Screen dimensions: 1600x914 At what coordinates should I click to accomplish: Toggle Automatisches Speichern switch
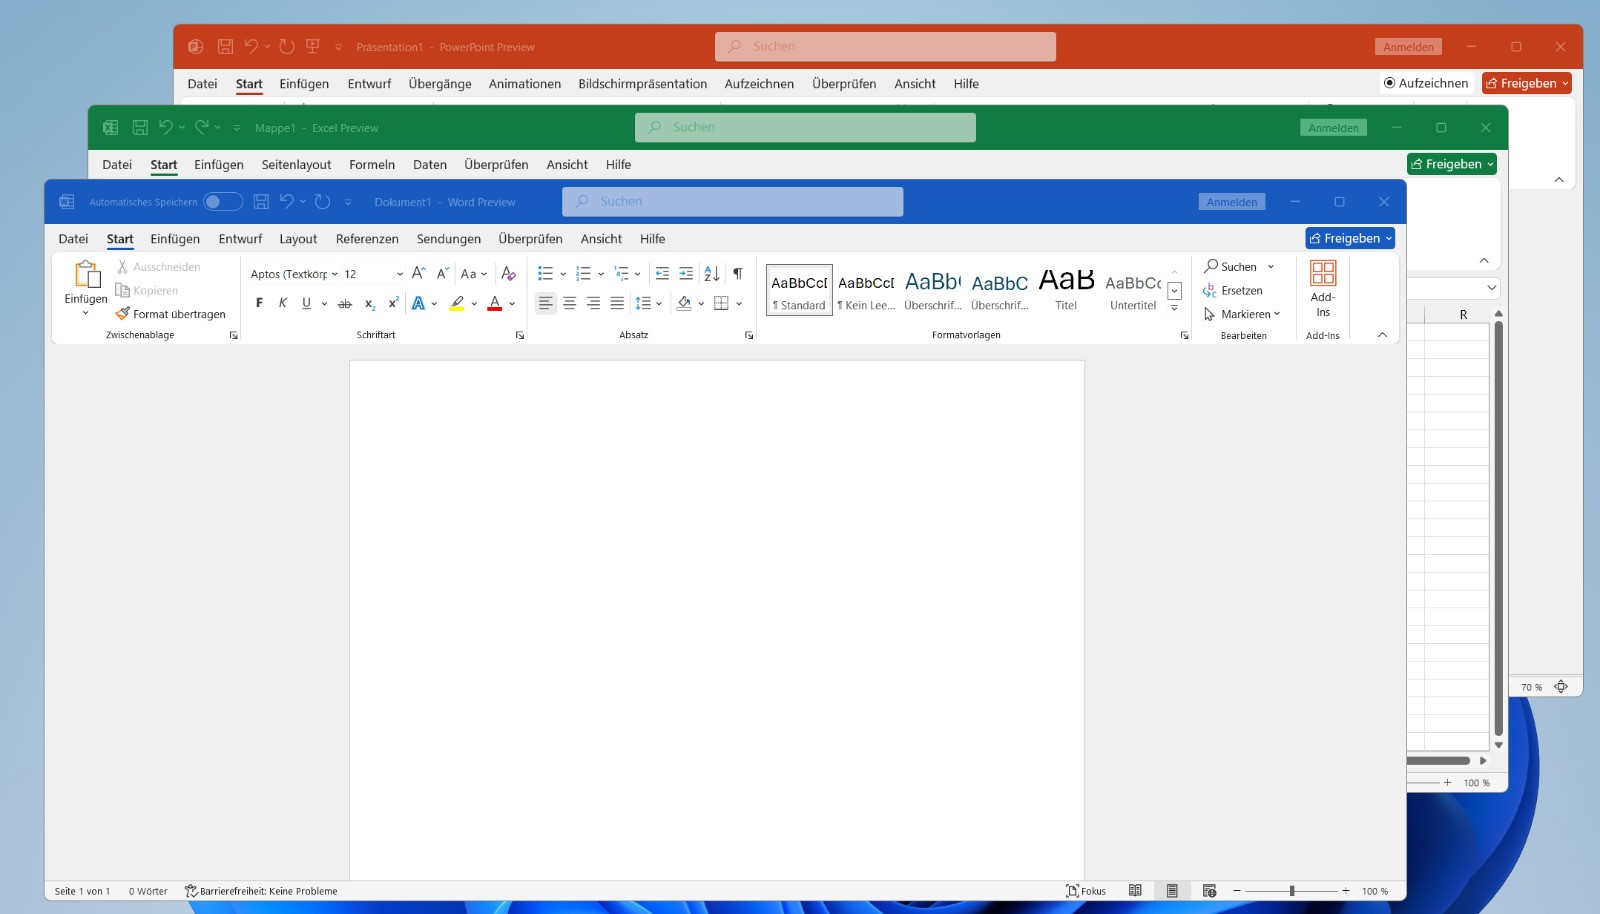222,202
